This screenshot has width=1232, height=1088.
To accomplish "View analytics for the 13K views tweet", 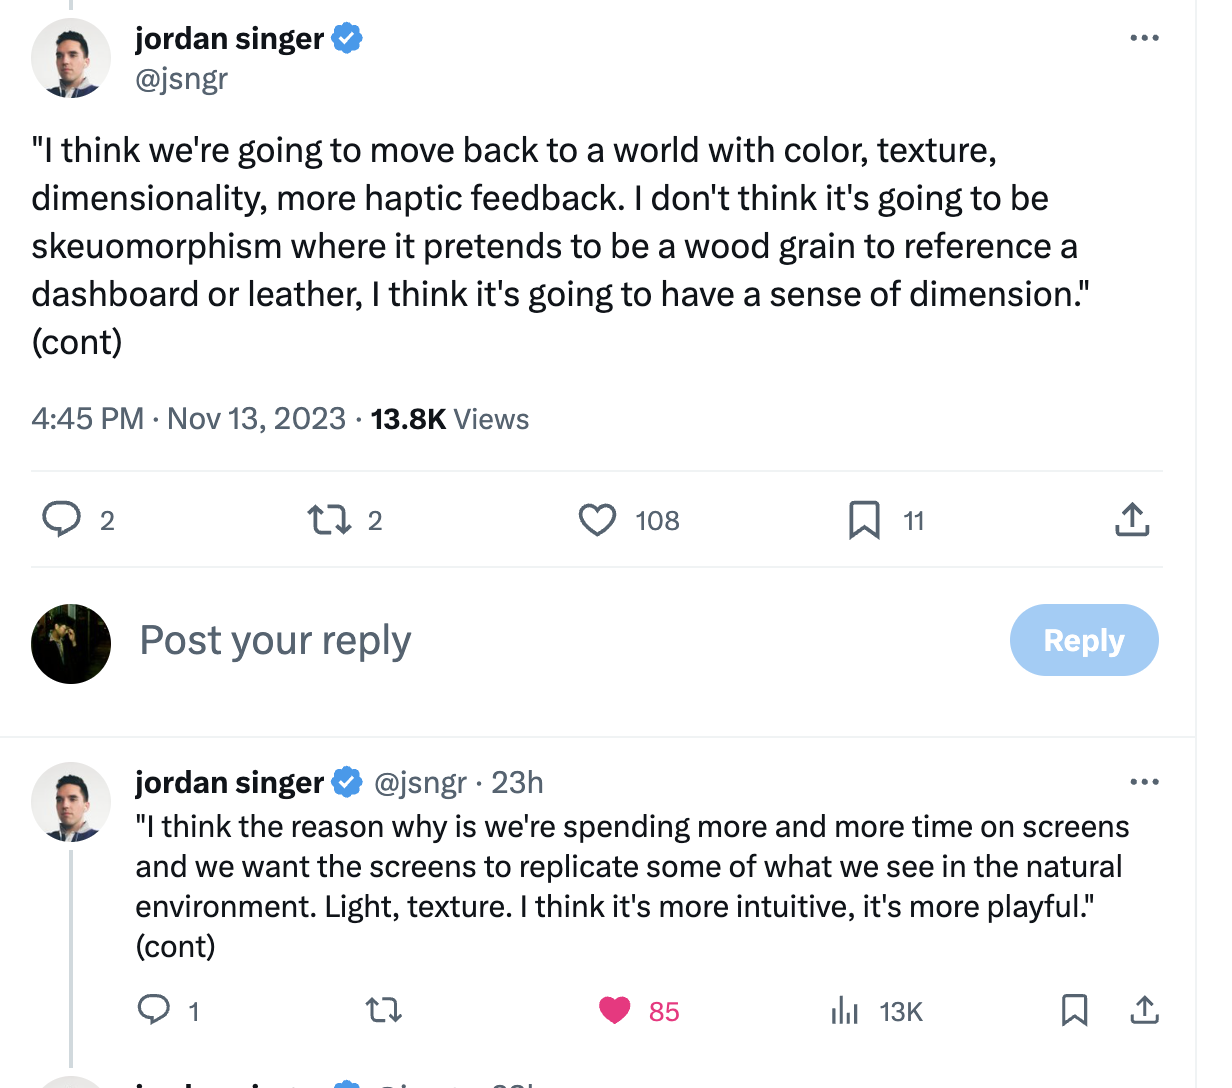I will point(845,1010).
